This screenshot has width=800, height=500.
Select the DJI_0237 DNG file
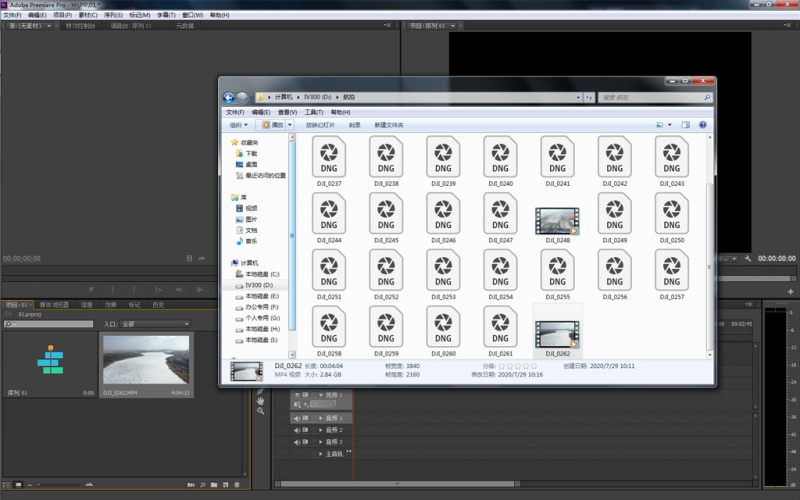pos(329,162)
